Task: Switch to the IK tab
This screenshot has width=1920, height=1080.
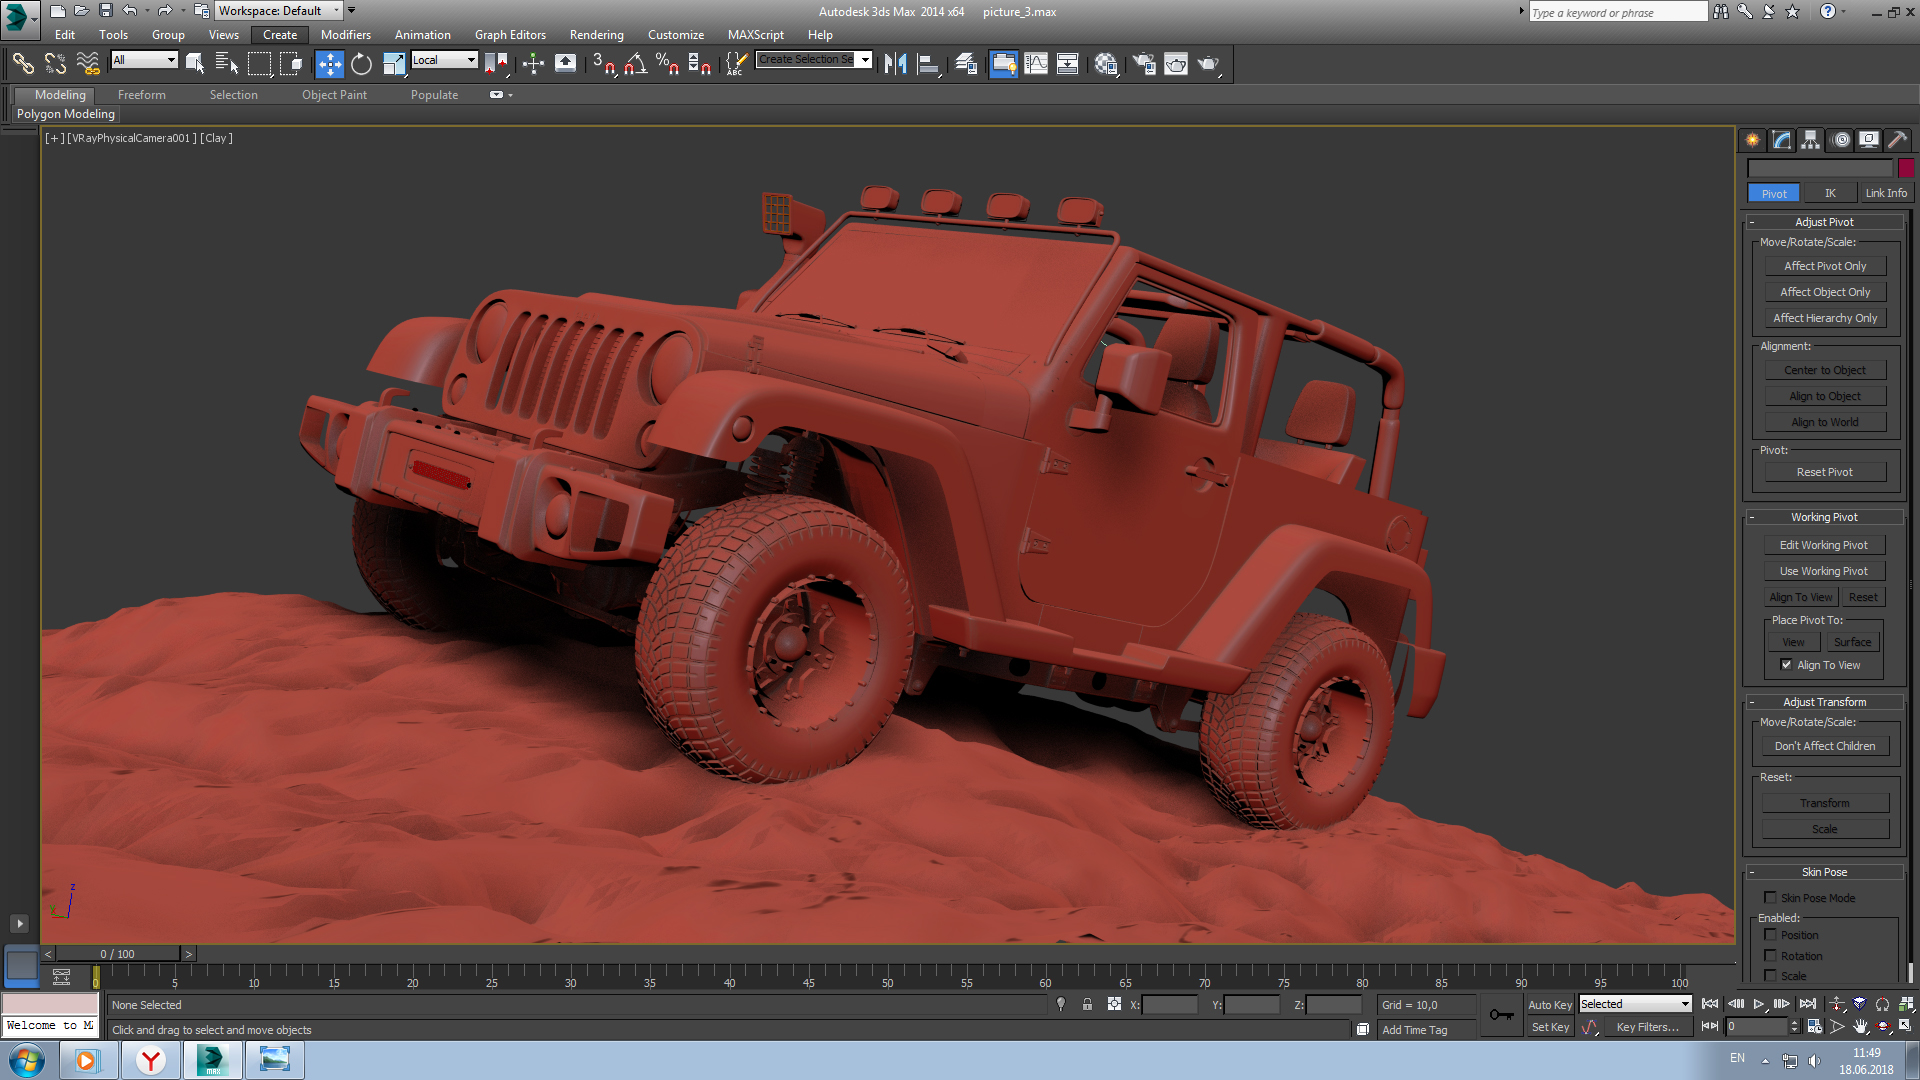Action: point(1830,193)
